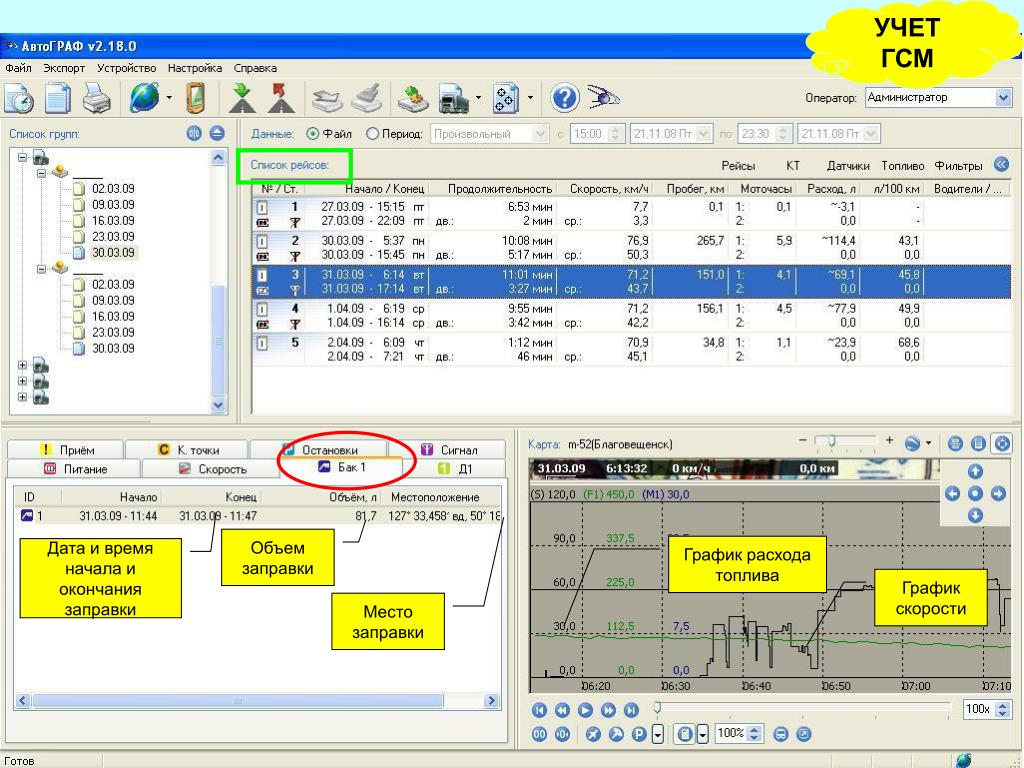
Task: Select the Файл data radio button
Action: [313, 134]
